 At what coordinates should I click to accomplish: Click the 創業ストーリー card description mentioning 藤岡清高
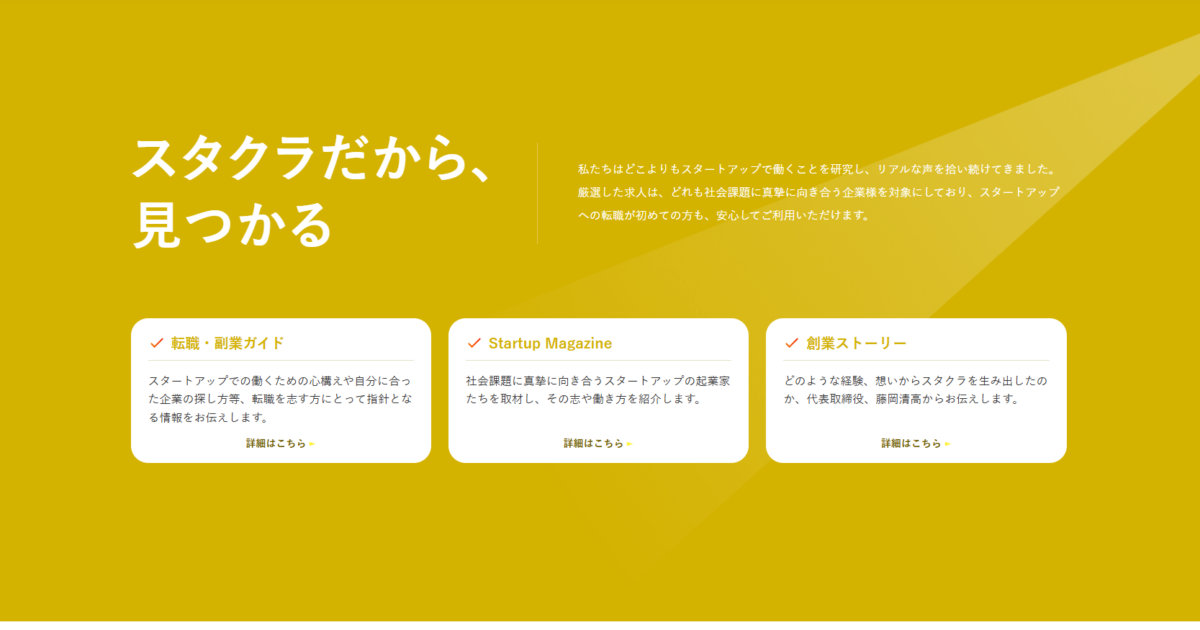click(x=916, y=390)
